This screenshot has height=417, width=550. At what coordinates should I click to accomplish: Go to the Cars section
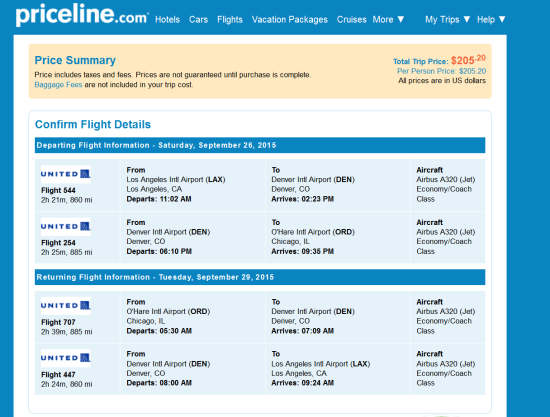pos(198,19)
